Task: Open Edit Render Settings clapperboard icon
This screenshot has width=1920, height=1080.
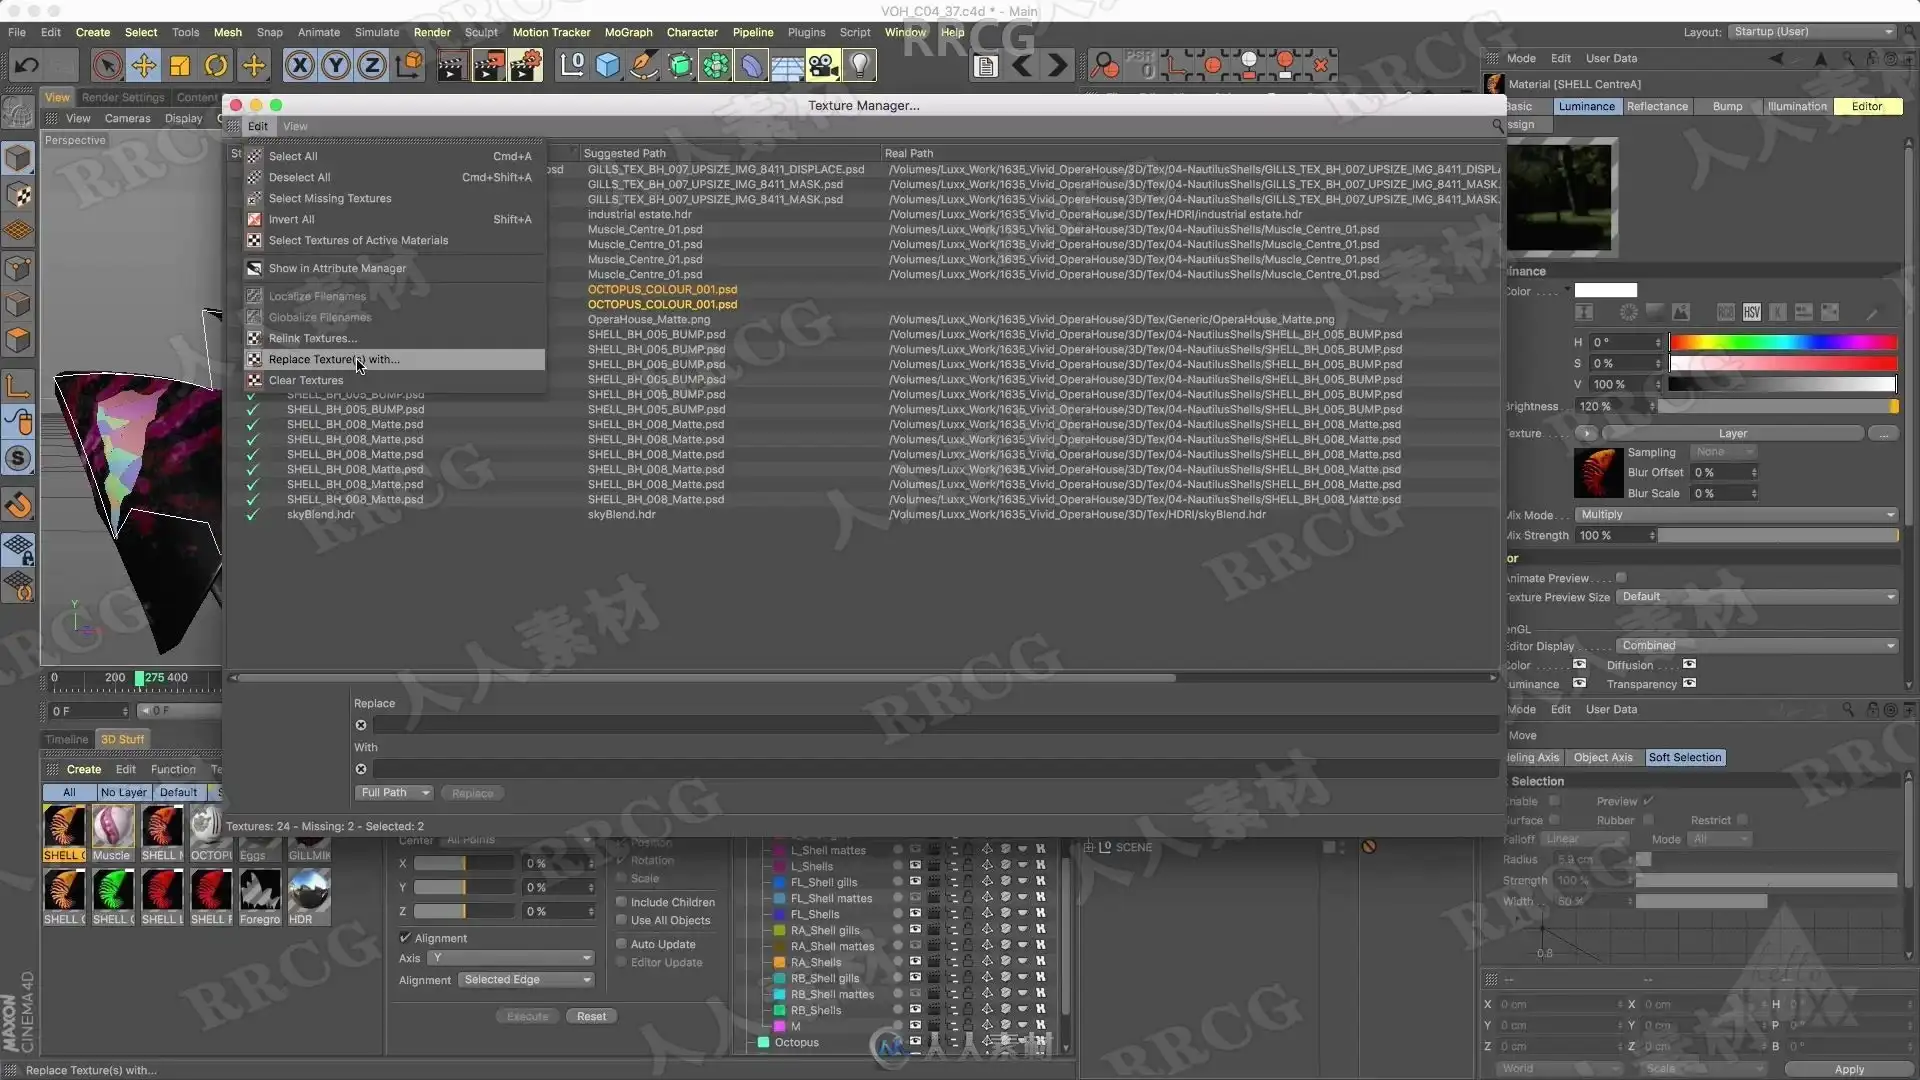Action: pyautogui.click(x=525, y=66)
